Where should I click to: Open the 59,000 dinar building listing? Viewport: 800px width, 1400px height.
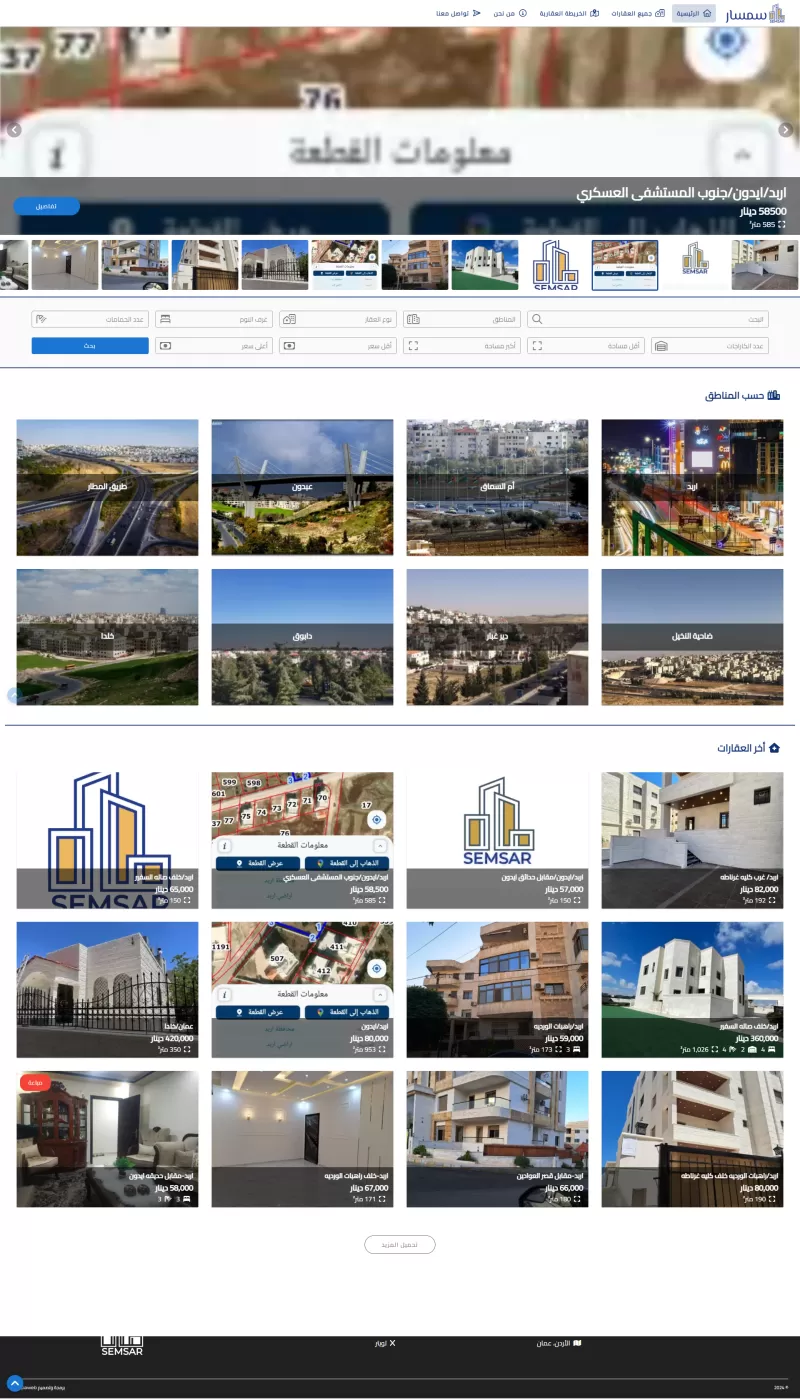pyautogui.click(x=497, y=990)
